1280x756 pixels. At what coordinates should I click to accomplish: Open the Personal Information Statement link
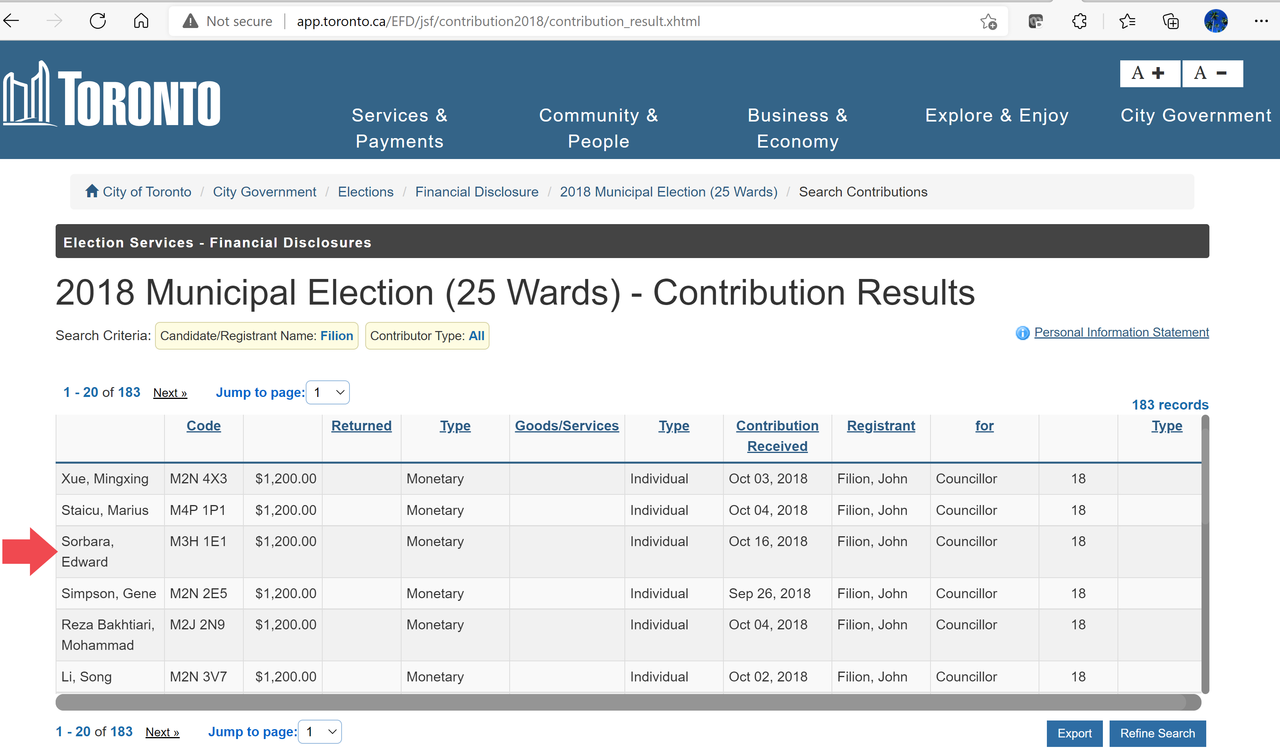[1121, 333]
